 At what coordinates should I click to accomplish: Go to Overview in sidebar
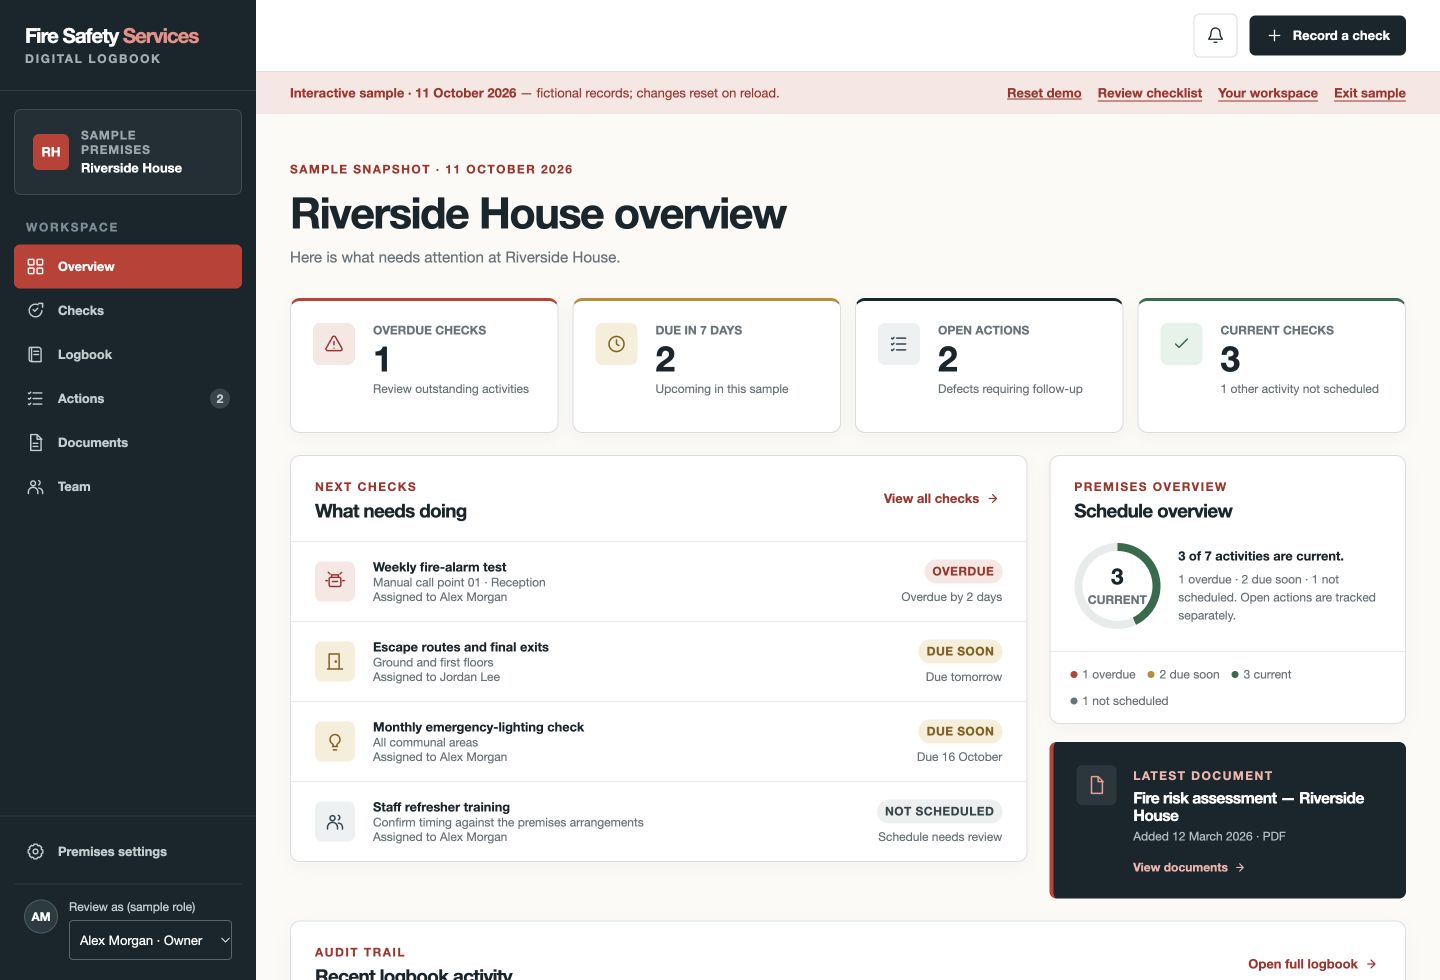click(x=128, y=266)
